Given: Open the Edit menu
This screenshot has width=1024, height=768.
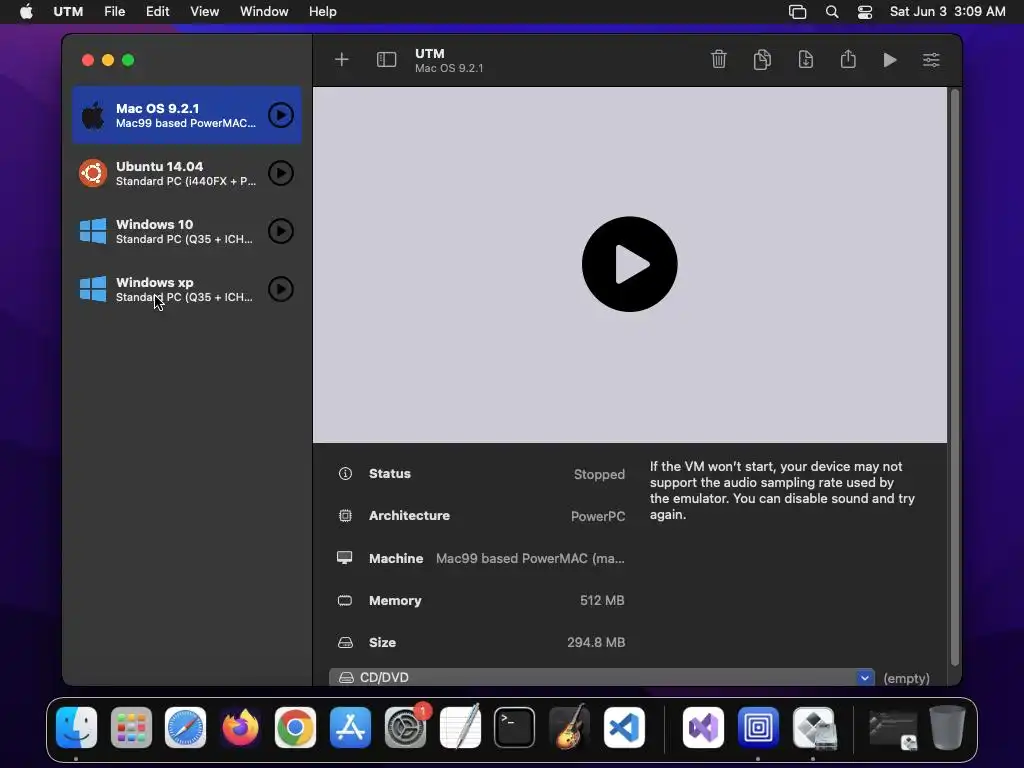Looking at the screenshot, I should point(157,12).
